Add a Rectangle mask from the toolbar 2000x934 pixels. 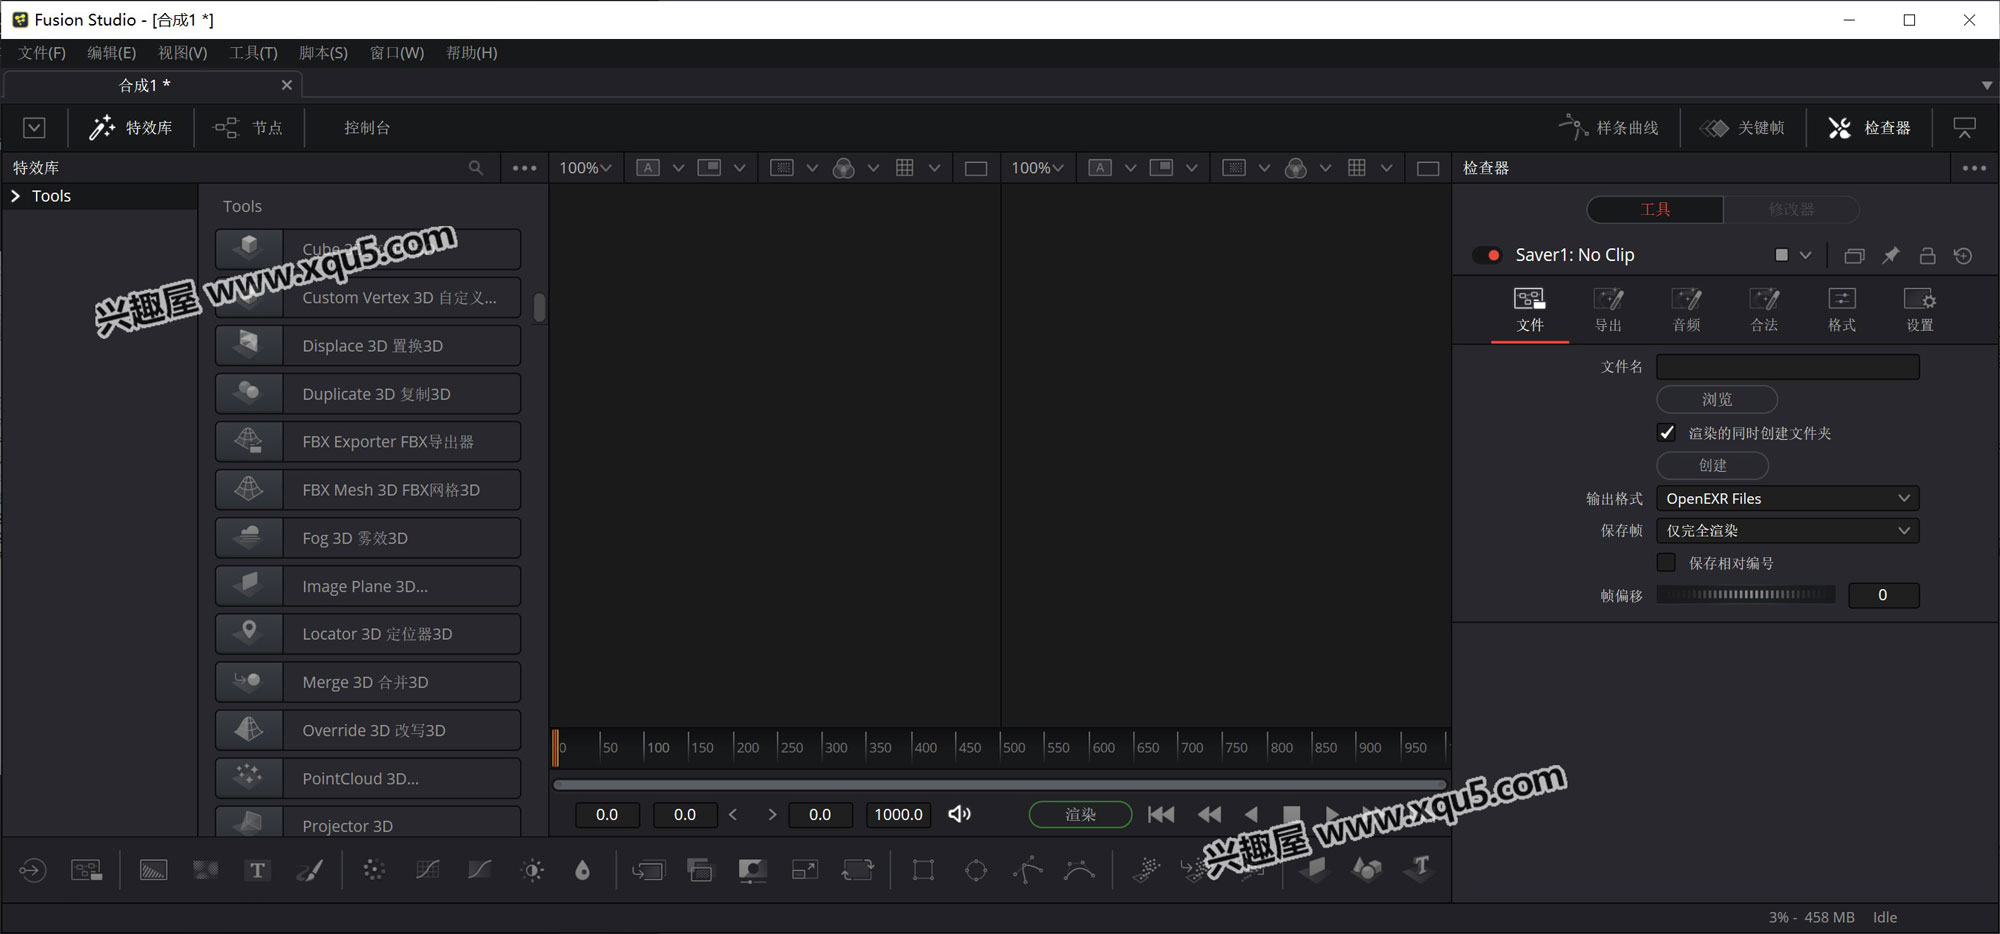pyautogui.click(x=923, y=870)
